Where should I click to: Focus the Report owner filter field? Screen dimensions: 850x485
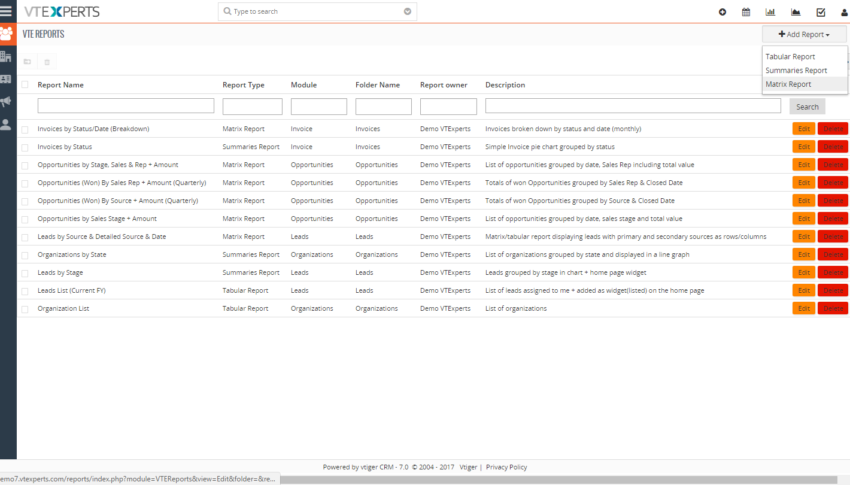click(x=448, y=106)
